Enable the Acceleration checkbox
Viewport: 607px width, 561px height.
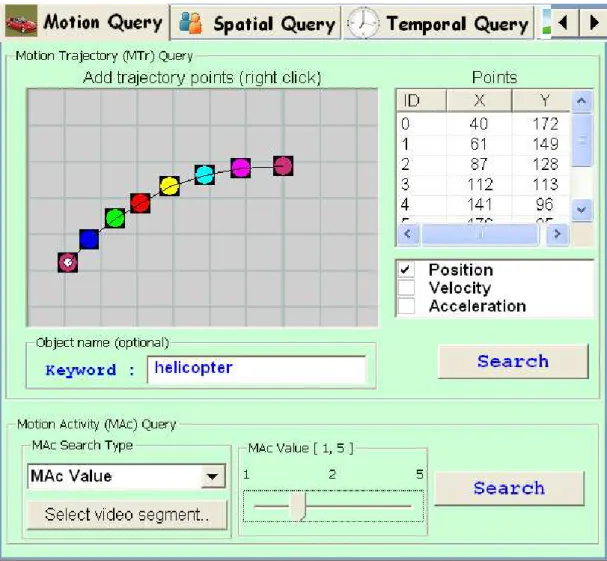(406, 306)
